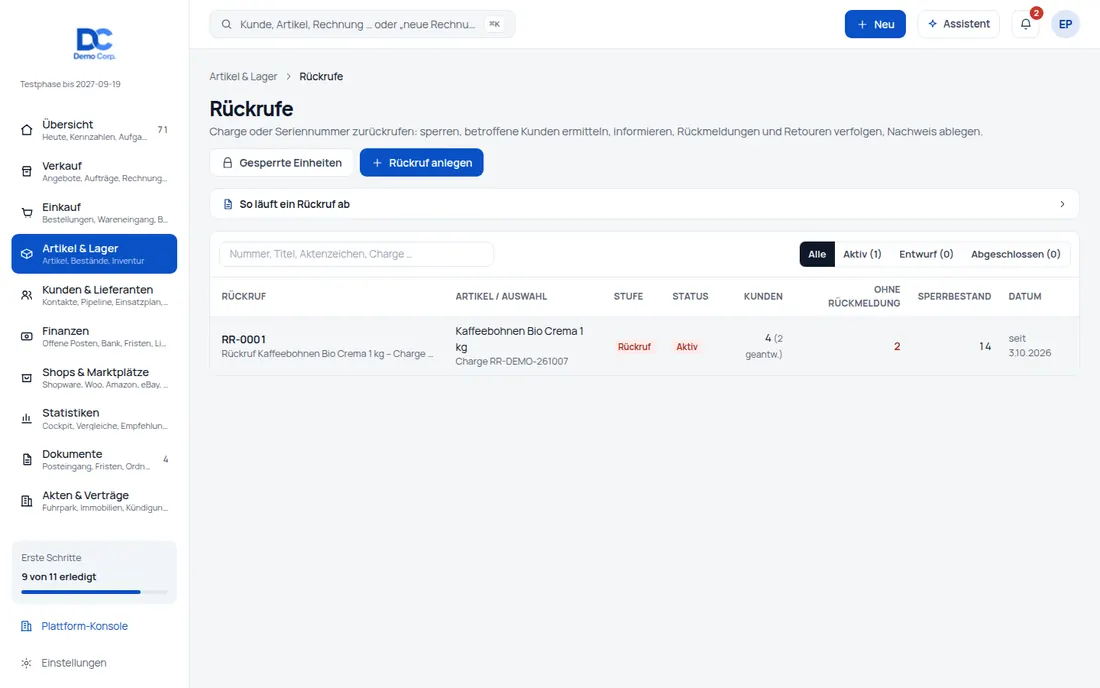Click the Rückrufe breadcrumb item
Screen dimensions: 1100x688
pos(321,76)
